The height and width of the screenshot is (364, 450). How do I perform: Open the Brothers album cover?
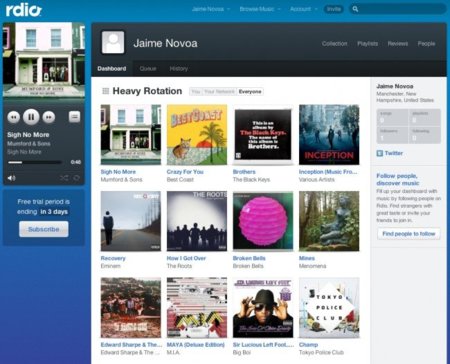[x=263, y=135]
